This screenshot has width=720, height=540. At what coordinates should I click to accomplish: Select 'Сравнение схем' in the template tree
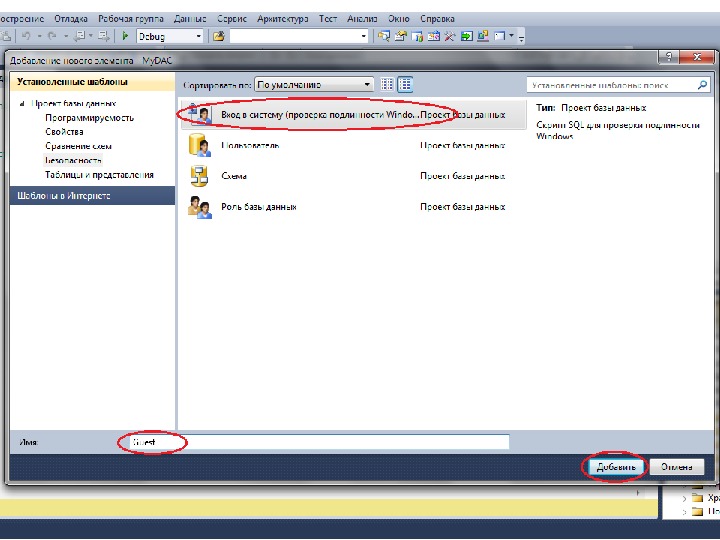click(79, 146)
